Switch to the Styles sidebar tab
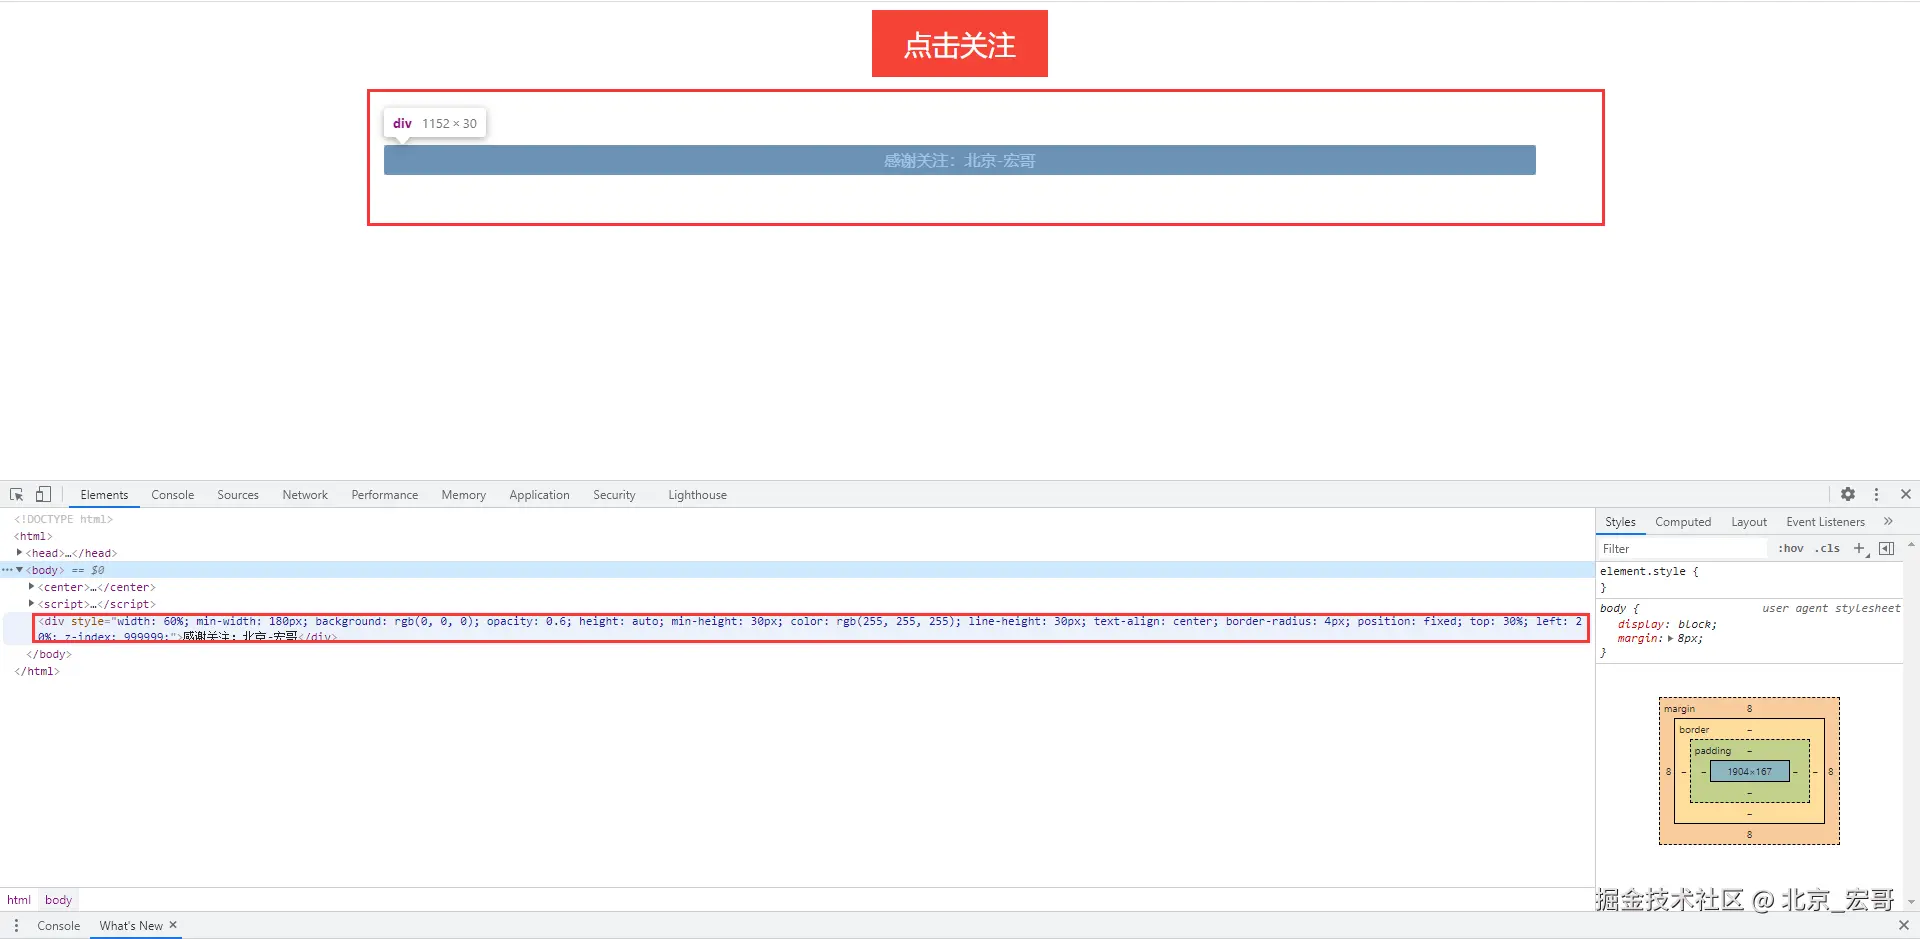This screenshot has width=1920, height=939. 1620,522
